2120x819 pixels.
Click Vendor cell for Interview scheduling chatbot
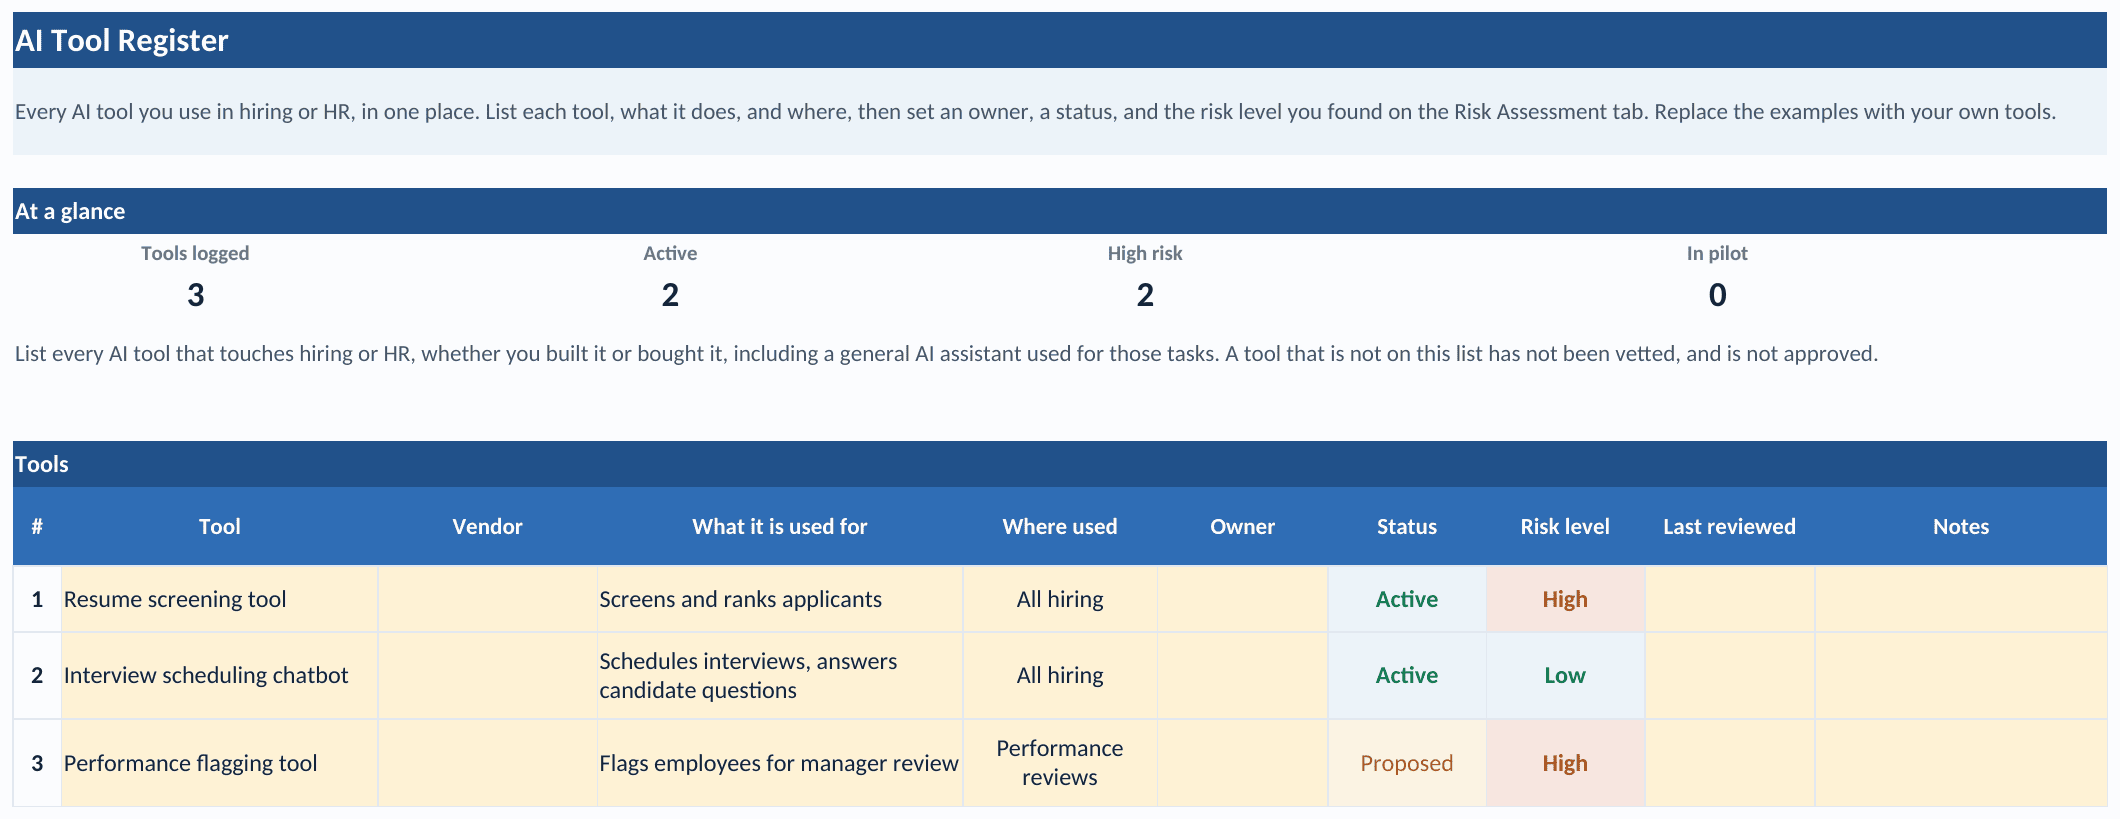(487, 675)
